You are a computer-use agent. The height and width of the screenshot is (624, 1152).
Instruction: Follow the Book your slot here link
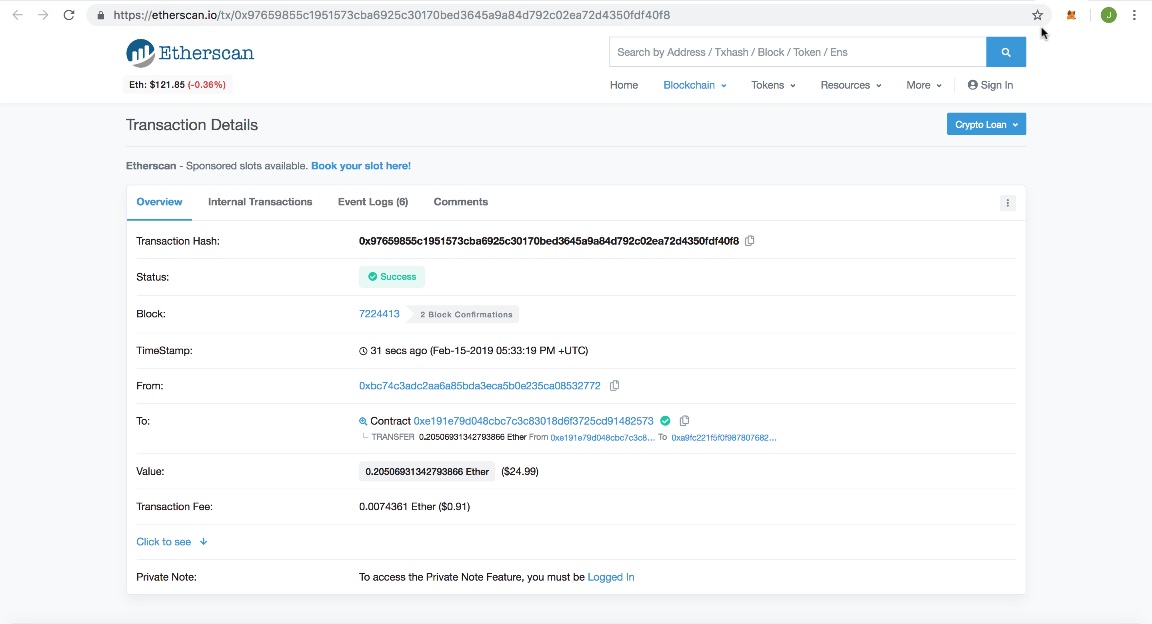[x=361, y=166]
